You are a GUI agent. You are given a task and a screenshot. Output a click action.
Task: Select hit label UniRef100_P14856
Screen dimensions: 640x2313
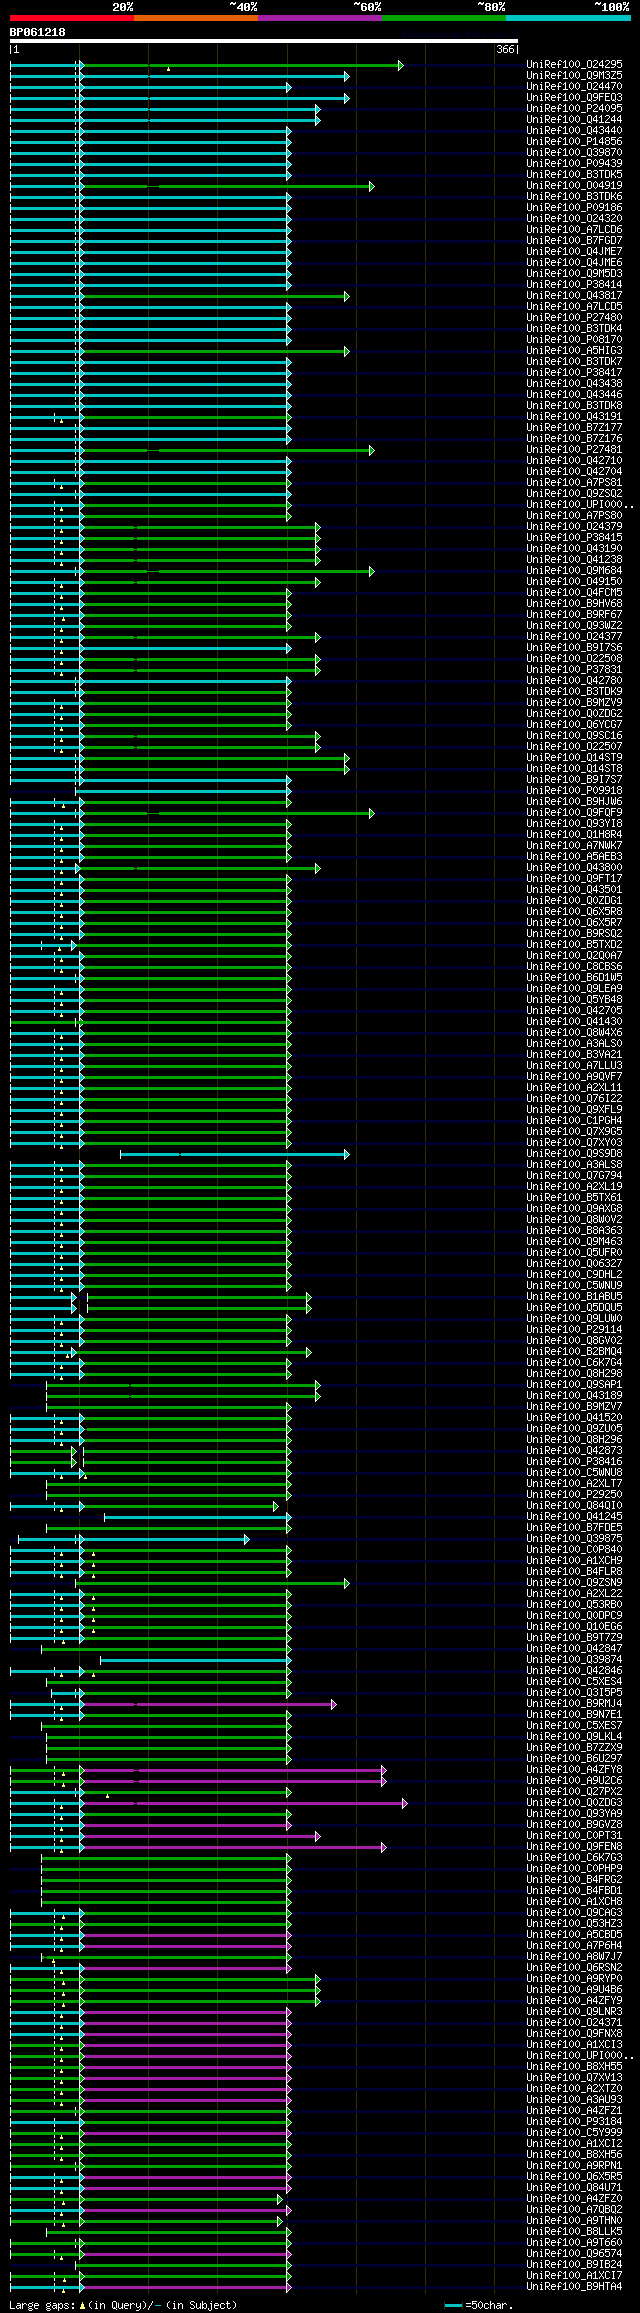tap(574, 142)
